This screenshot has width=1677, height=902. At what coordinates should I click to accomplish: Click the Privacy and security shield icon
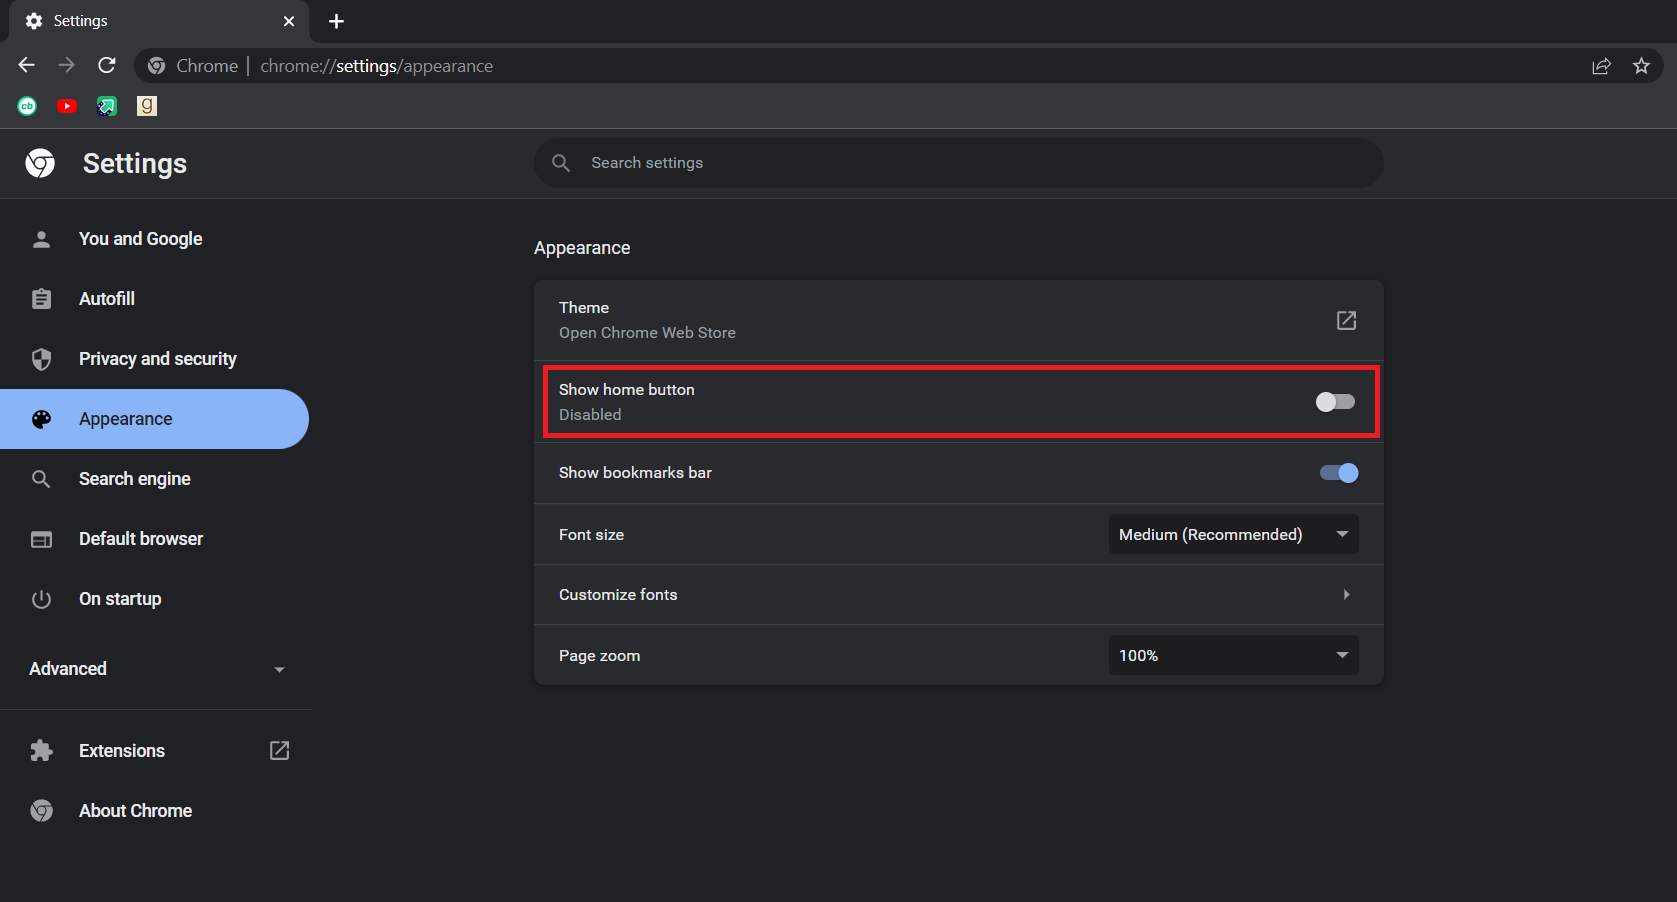(x=41, y=359)
